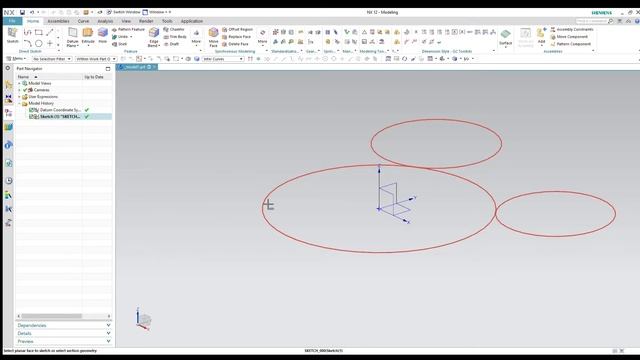Launch the Extrude command
This screenshot has width=640, height=360.
coord(88,36)
